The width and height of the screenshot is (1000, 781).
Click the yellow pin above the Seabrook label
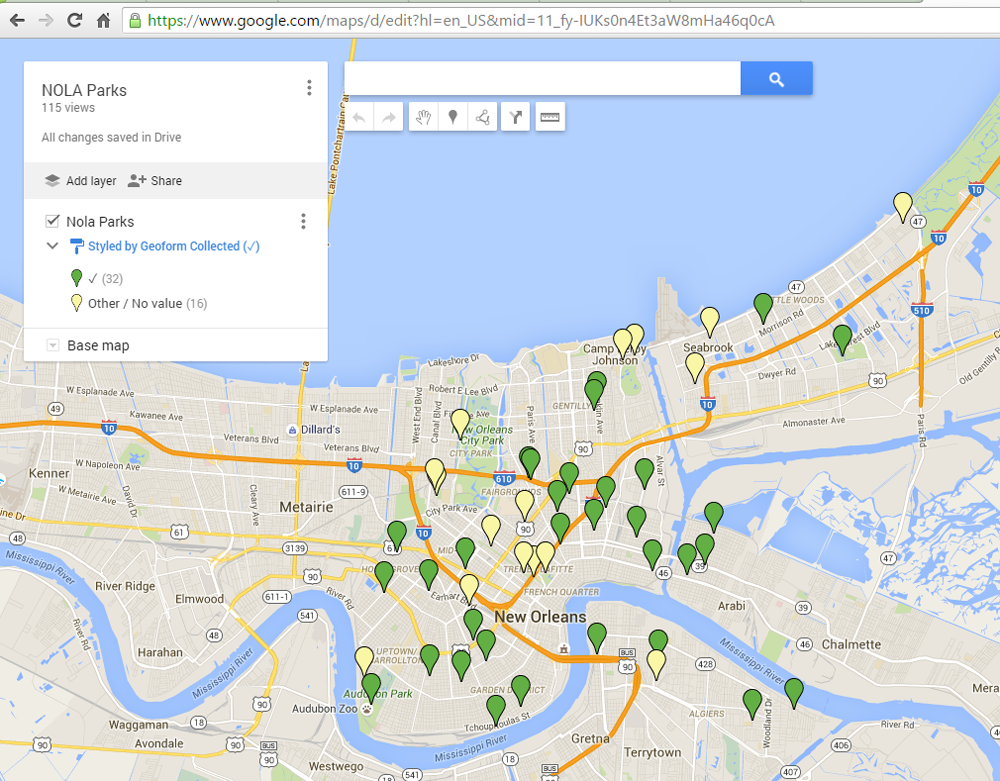tap(710, 320)
